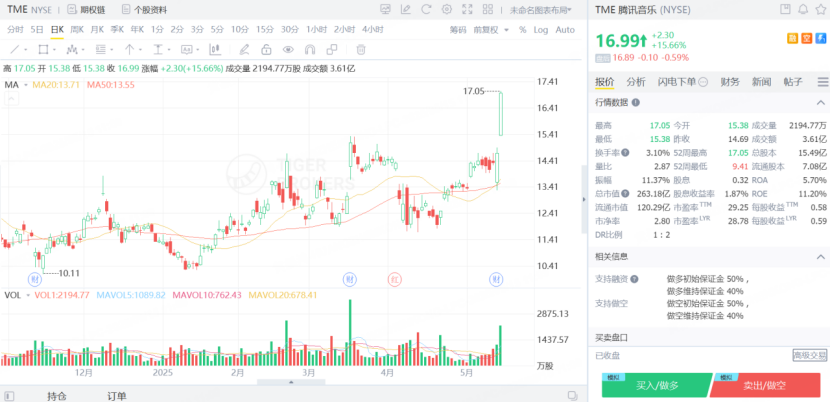
Task: Refresh the chart
Action: click(x=426, y=9)
